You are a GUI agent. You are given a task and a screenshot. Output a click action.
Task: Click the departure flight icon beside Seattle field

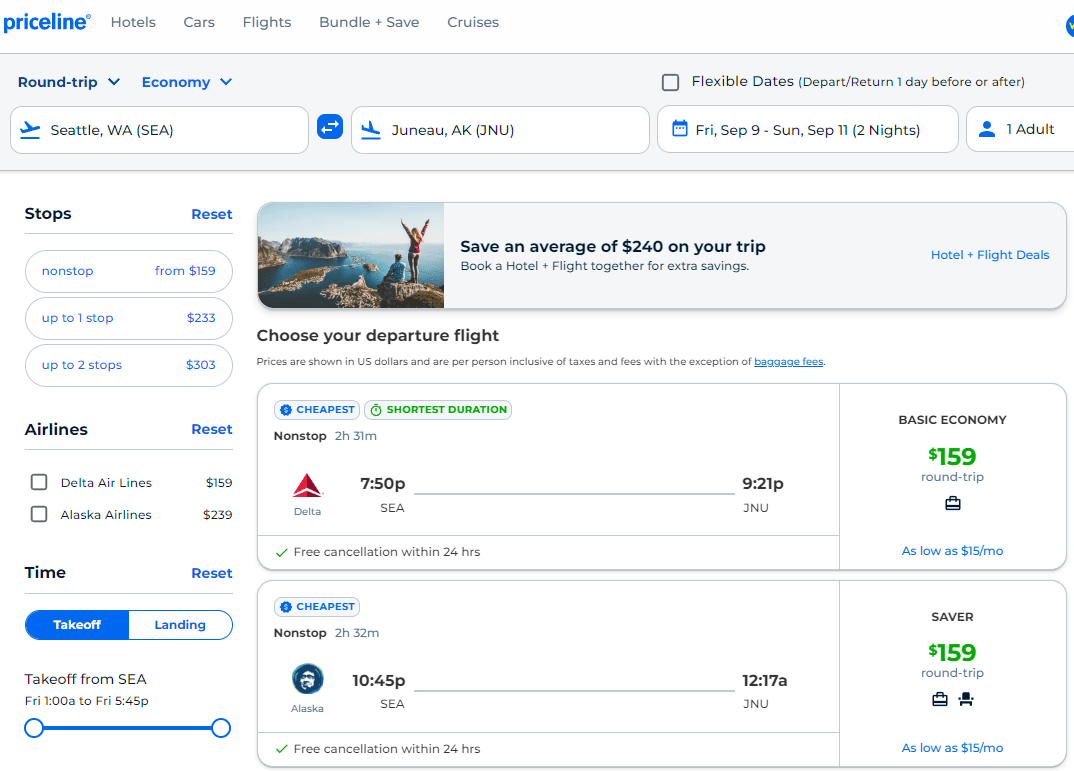click(30, 129)
